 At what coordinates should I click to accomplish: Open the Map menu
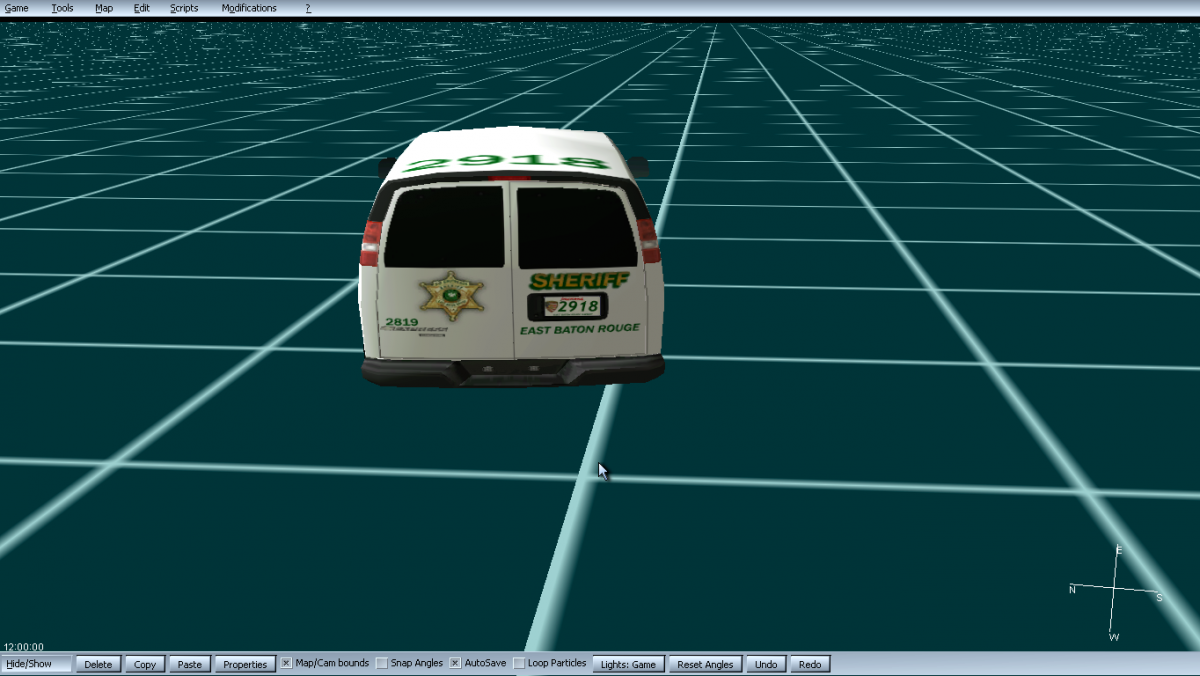[104, 8]
